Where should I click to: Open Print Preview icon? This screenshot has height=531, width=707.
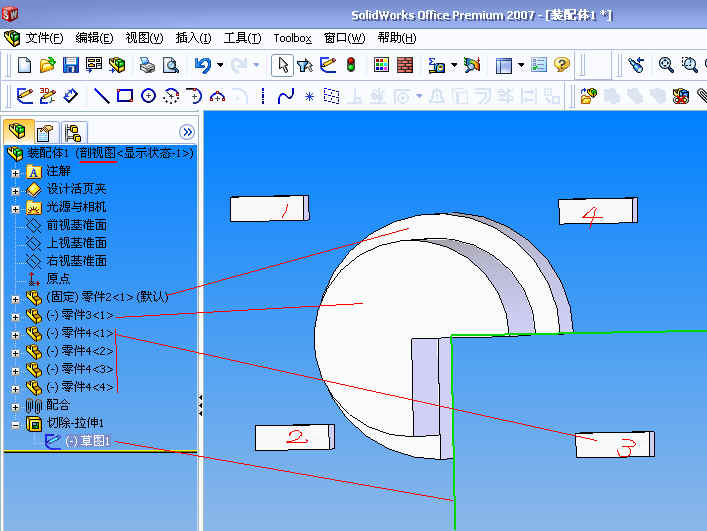click(171, 65)
